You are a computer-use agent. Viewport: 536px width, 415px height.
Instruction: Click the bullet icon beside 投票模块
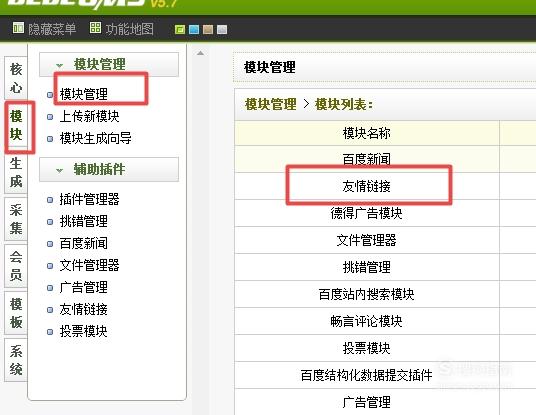tap(50, 332)
